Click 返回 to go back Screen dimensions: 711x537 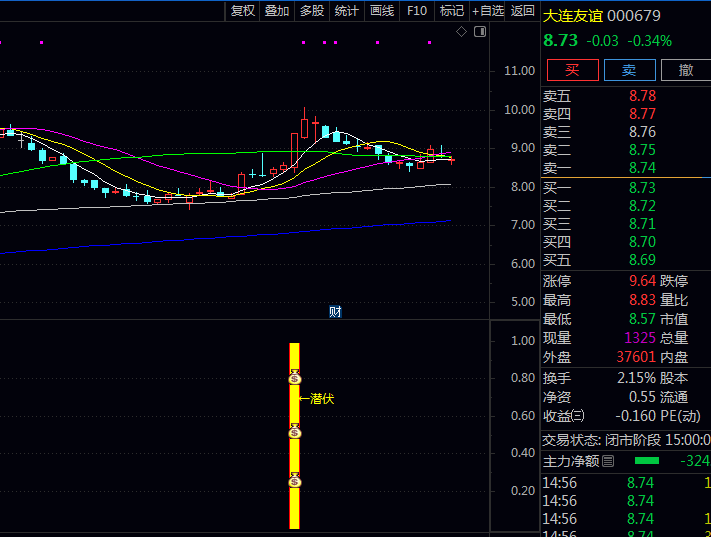[523, 11]
